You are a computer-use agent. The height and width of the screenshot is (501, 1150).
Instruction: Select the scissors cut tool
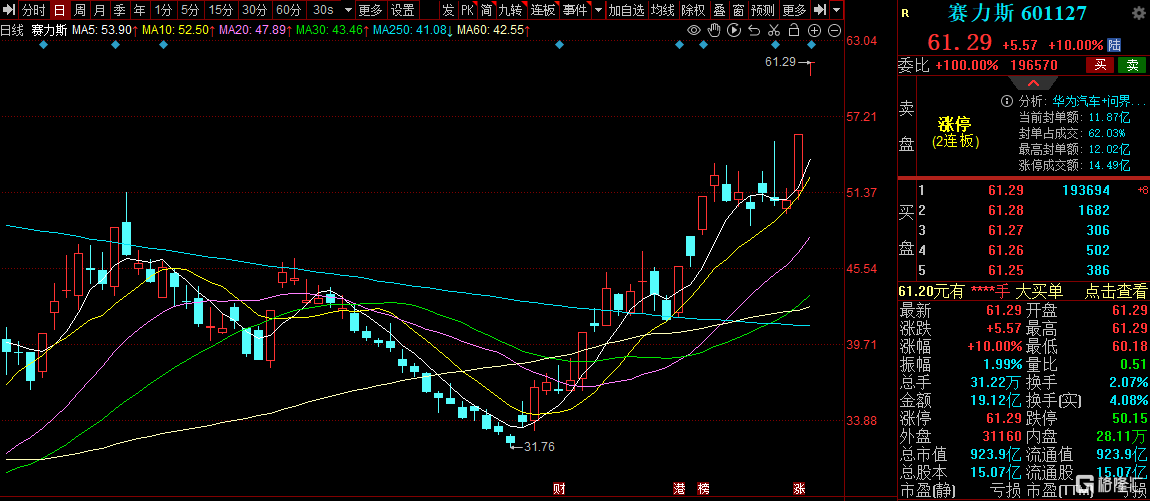coord(774,30)
